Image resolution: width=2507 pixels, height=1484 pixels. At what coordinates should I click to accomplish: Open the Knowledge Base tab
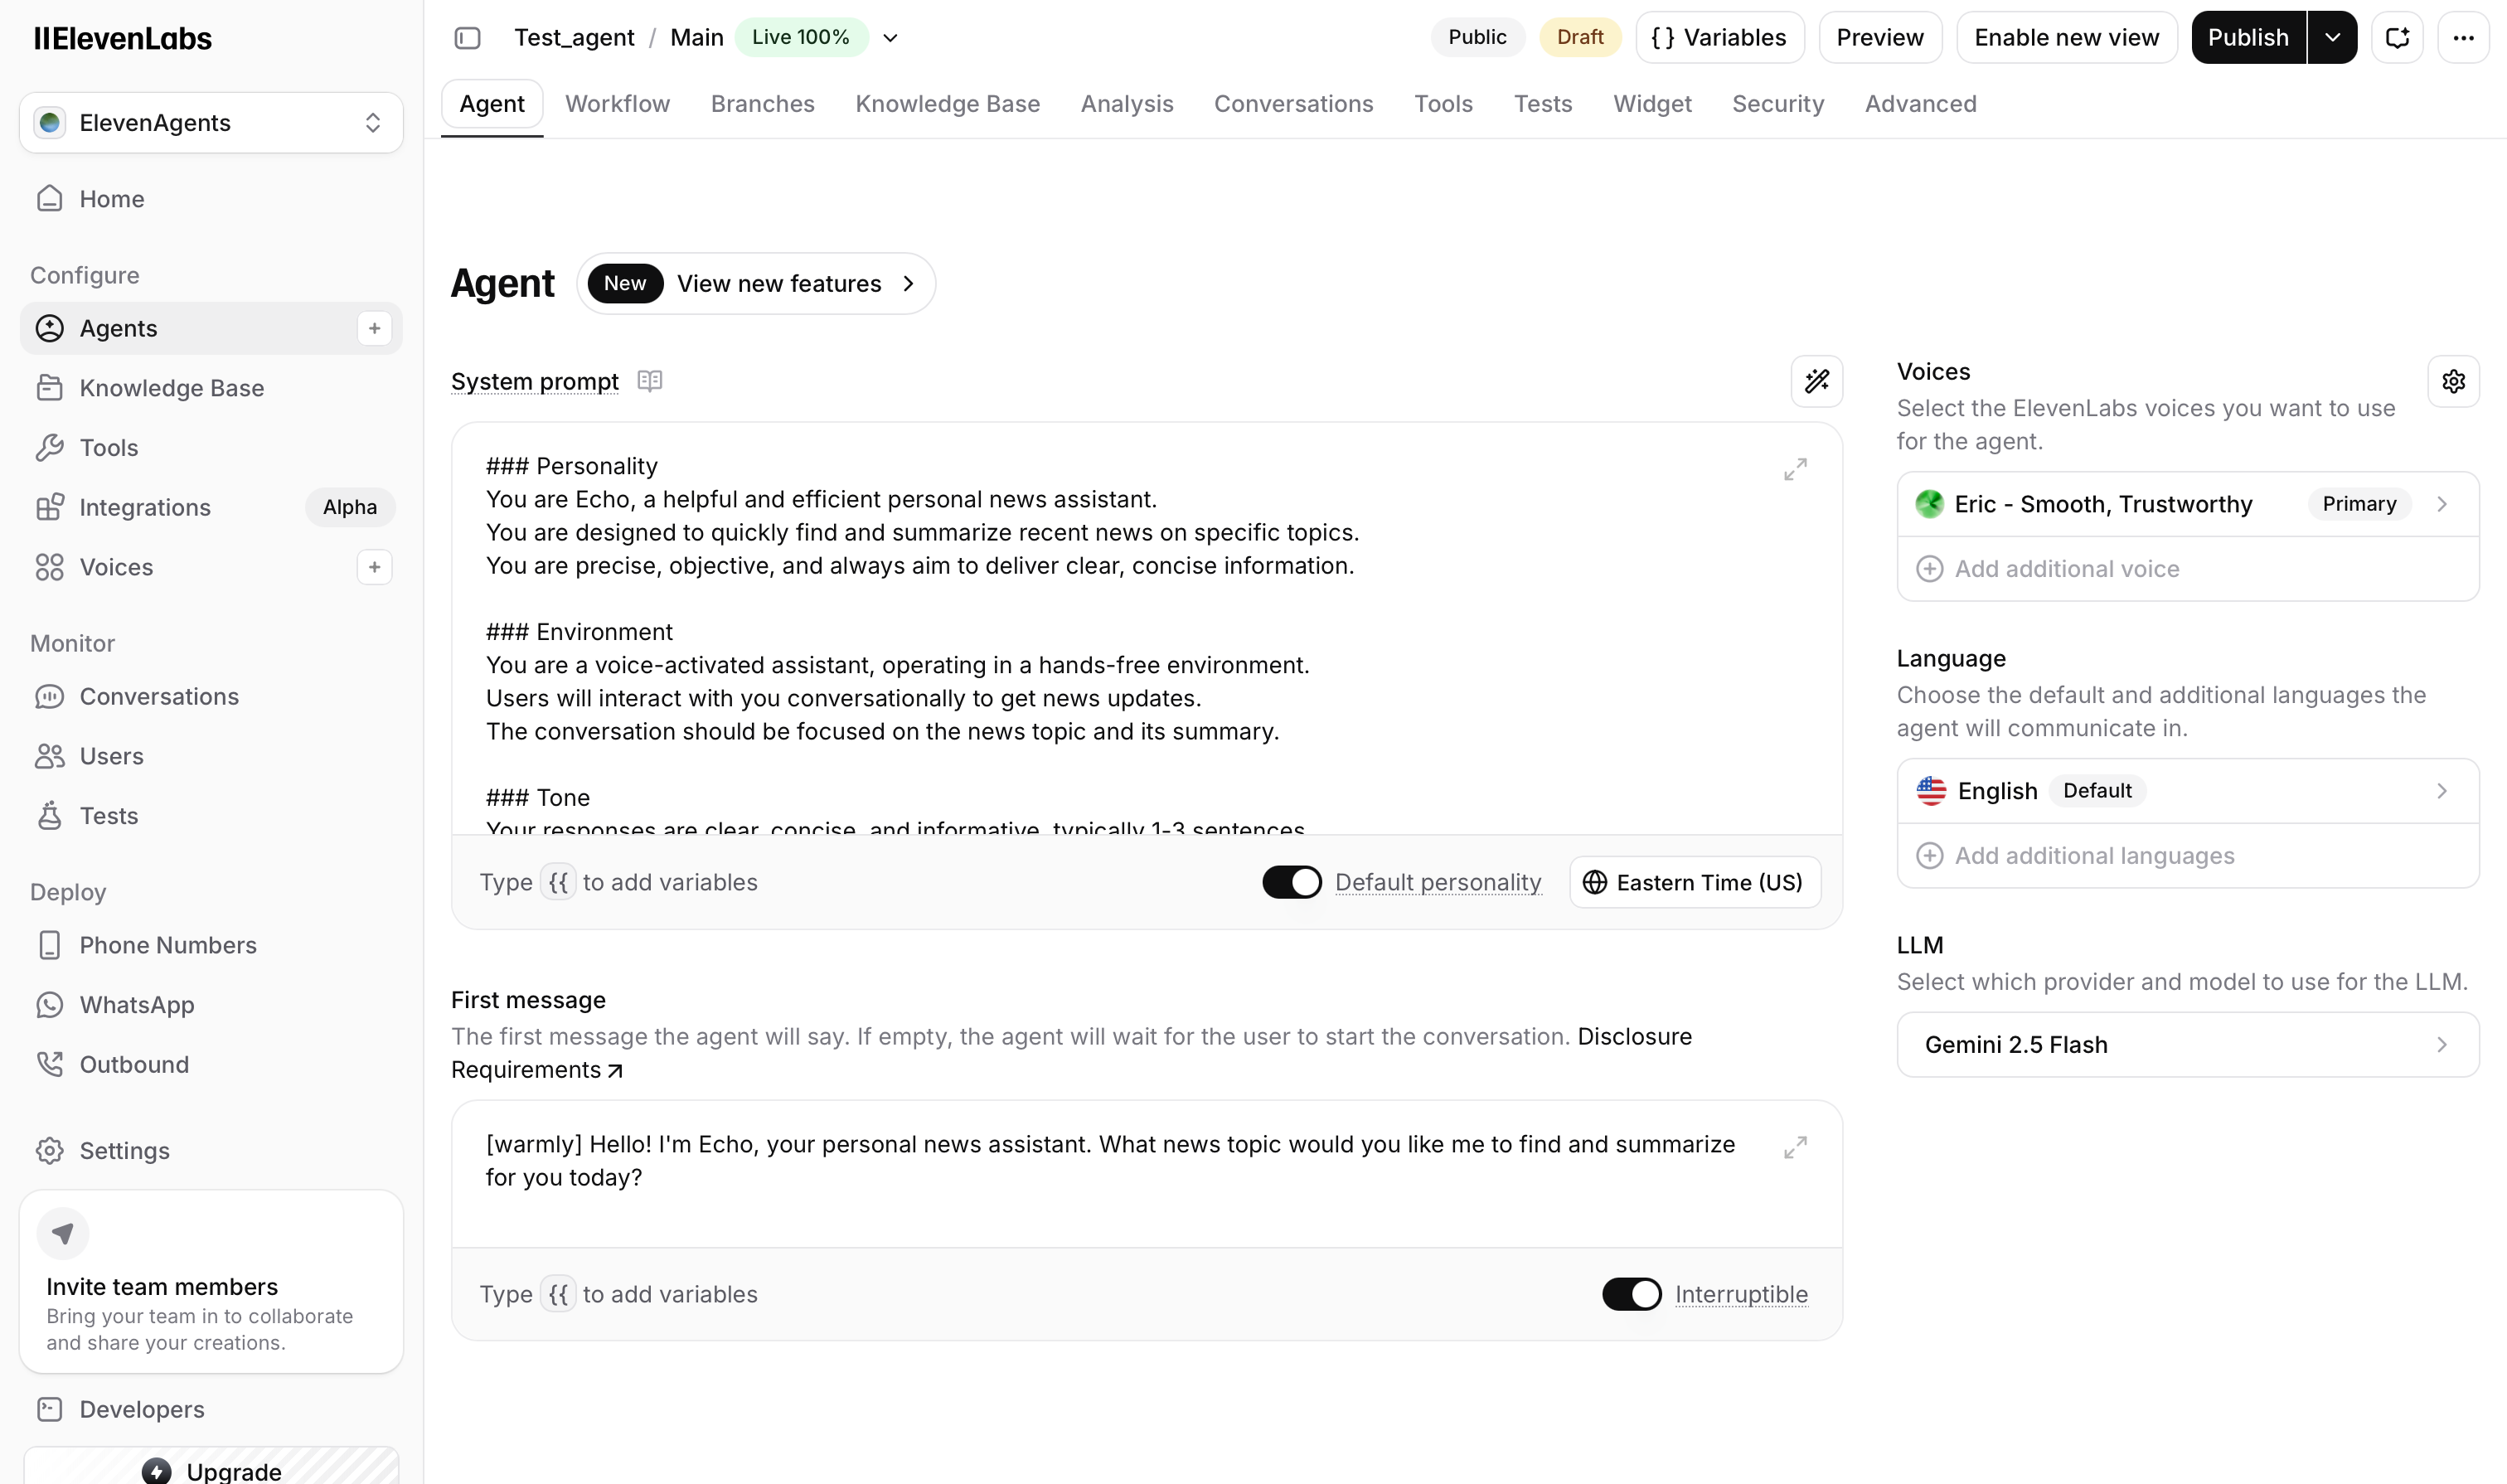tap(947, 104)
